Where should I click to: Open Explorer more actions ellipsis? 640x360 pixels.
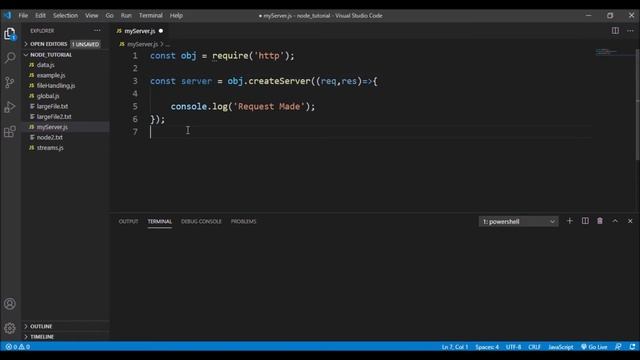[x=97, y=31]
